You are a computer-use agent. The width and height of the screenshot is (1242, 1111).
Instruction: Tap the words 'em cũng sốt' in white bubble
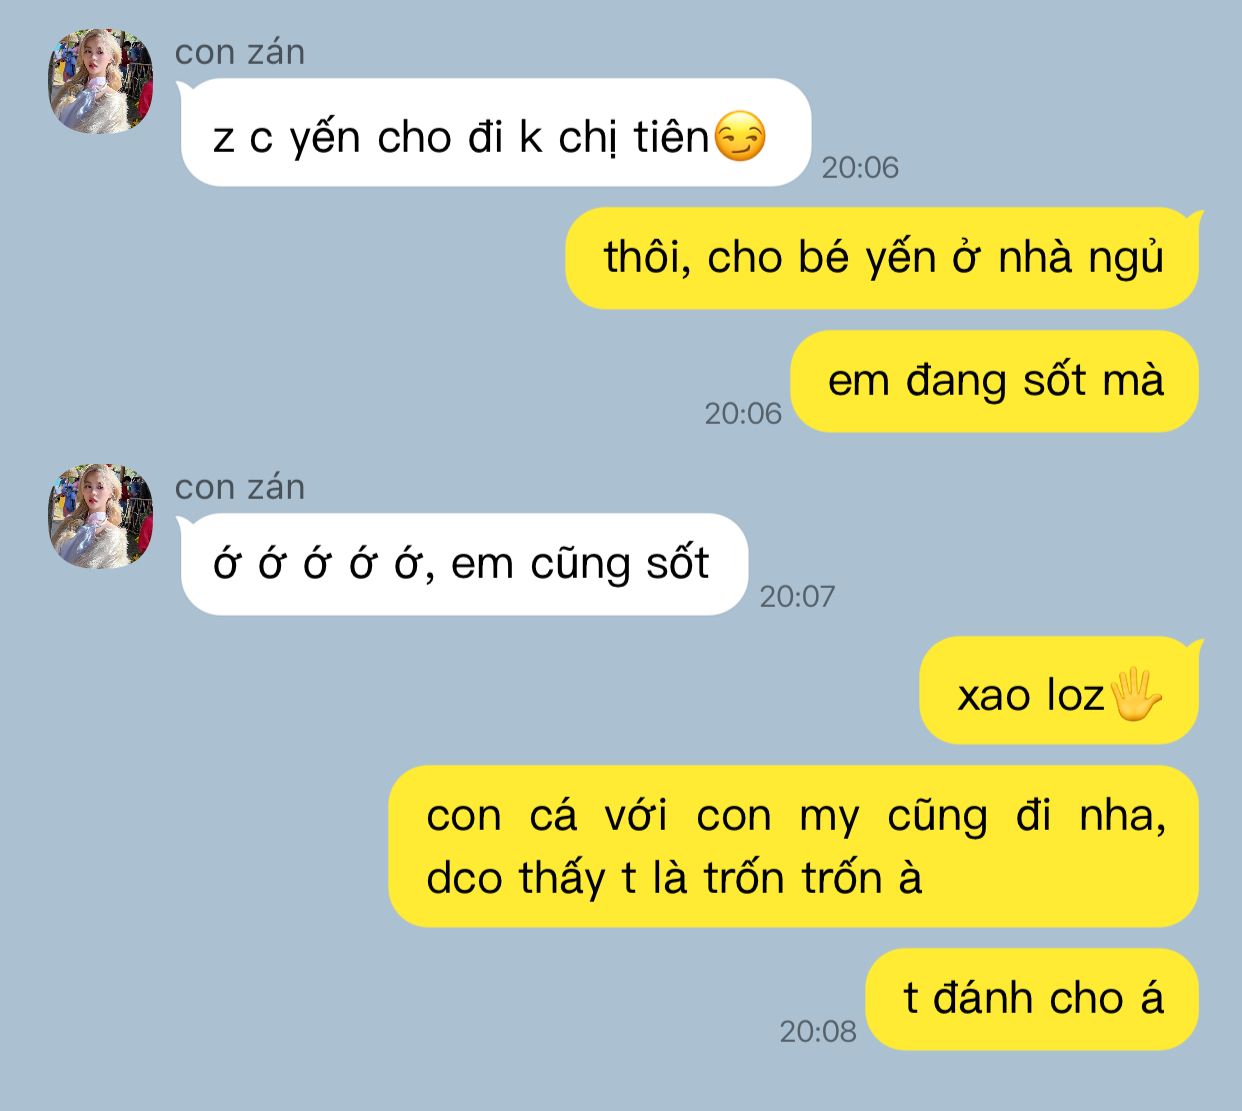tap(580, 565)
